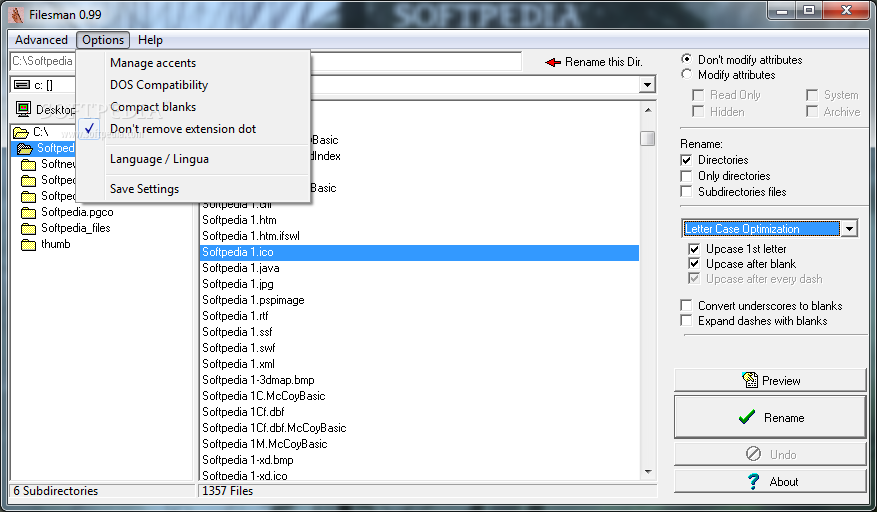
Task: Click the Preview button
Action: (x=770, y=381)
